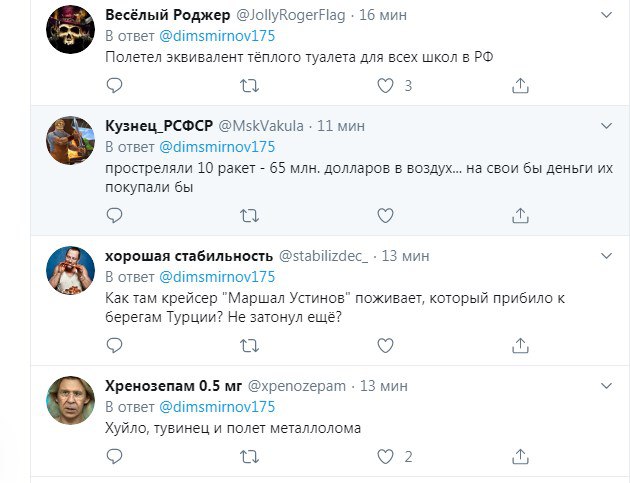
Task: Expand the Кузнец_РСФСР tweet options chevron
Action: 606,126
